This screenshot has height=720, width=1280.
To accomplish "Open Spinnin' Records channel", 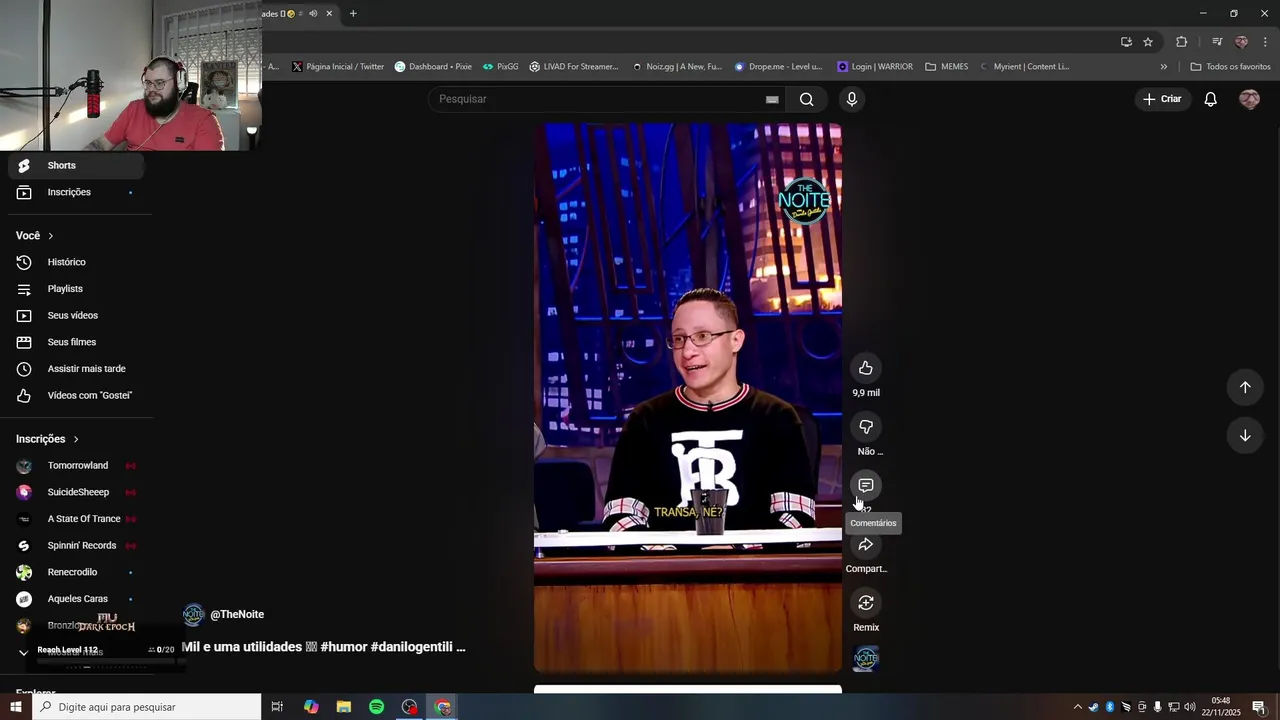I will (x=76, y=546).
